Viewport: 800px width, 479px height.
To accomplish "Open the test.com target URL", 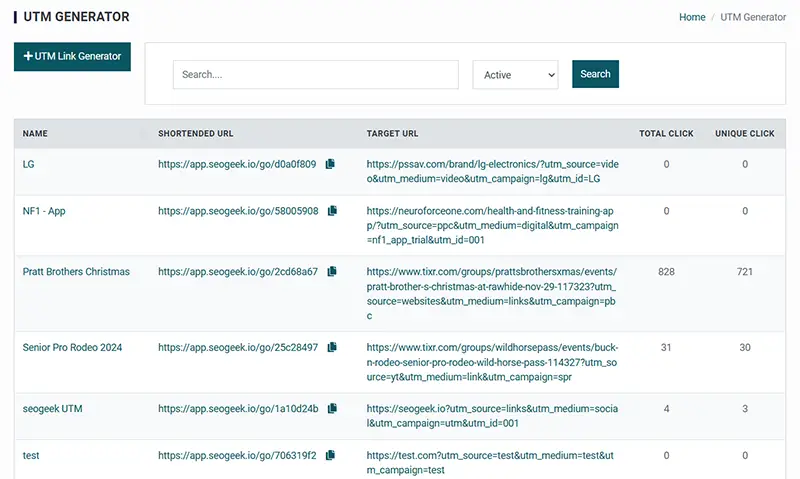I will click(x=490, y=463).
